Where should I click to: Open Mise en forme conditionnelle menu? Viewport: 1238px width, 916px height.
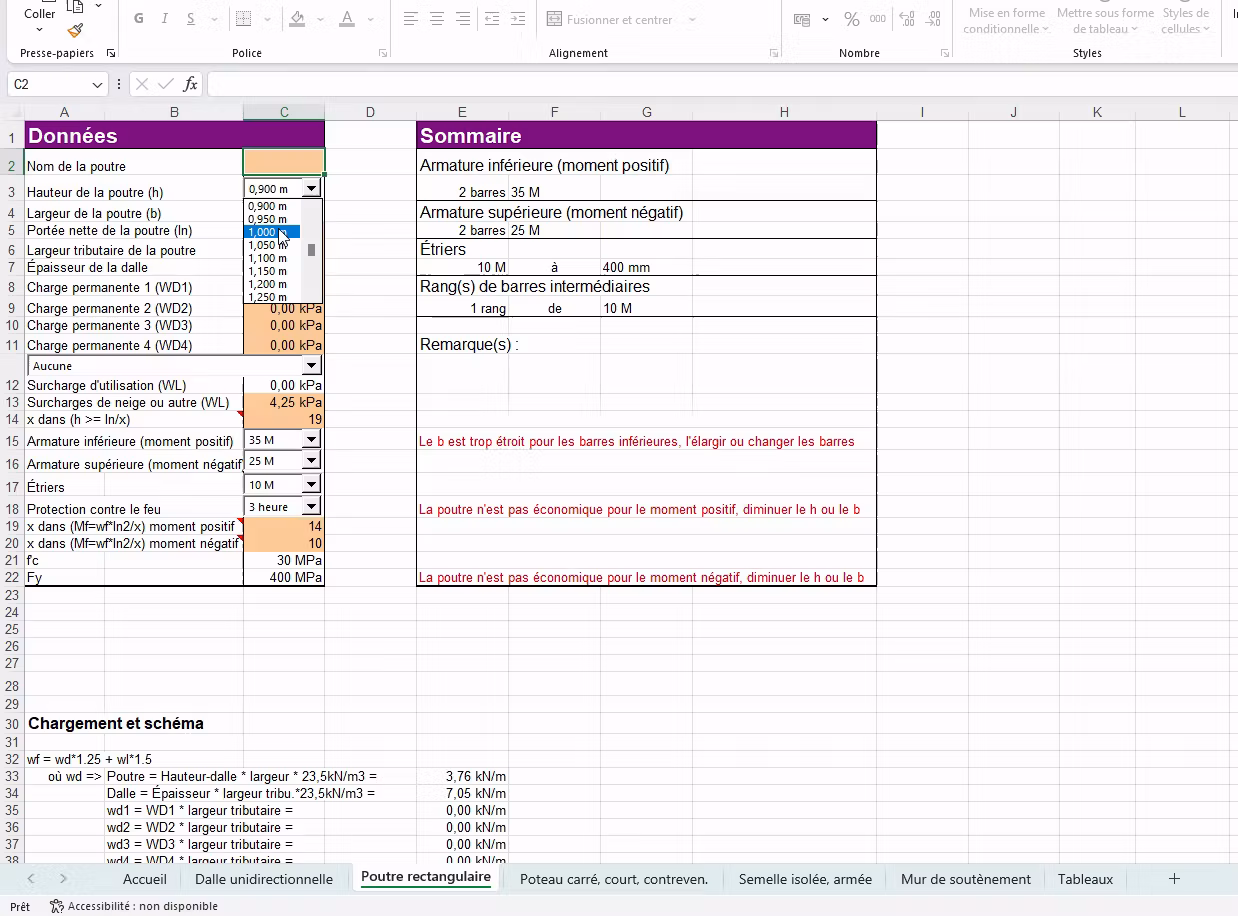click(1006, 20)
